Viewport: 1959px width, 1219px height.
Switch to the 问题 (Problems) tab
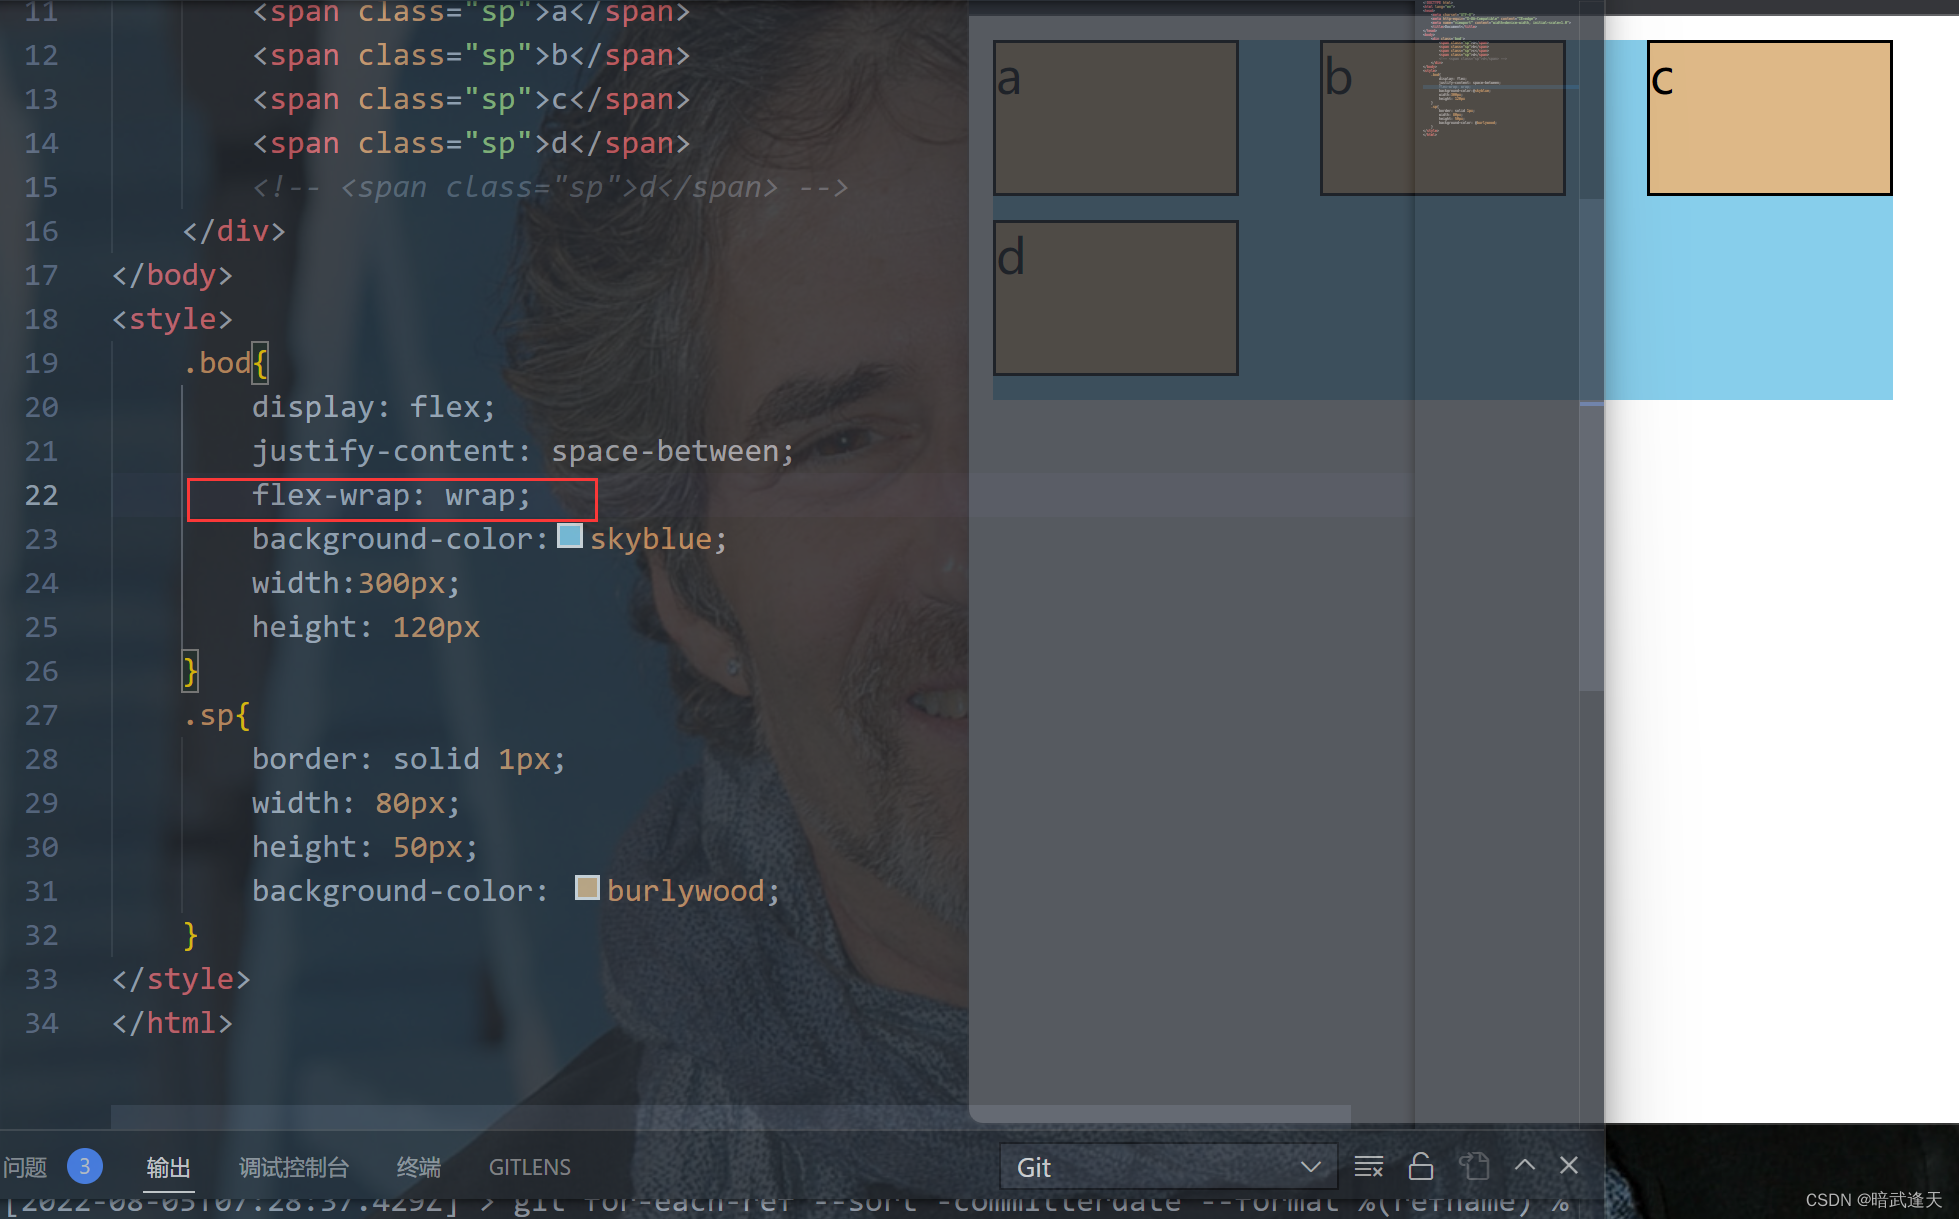(25, 1167)
